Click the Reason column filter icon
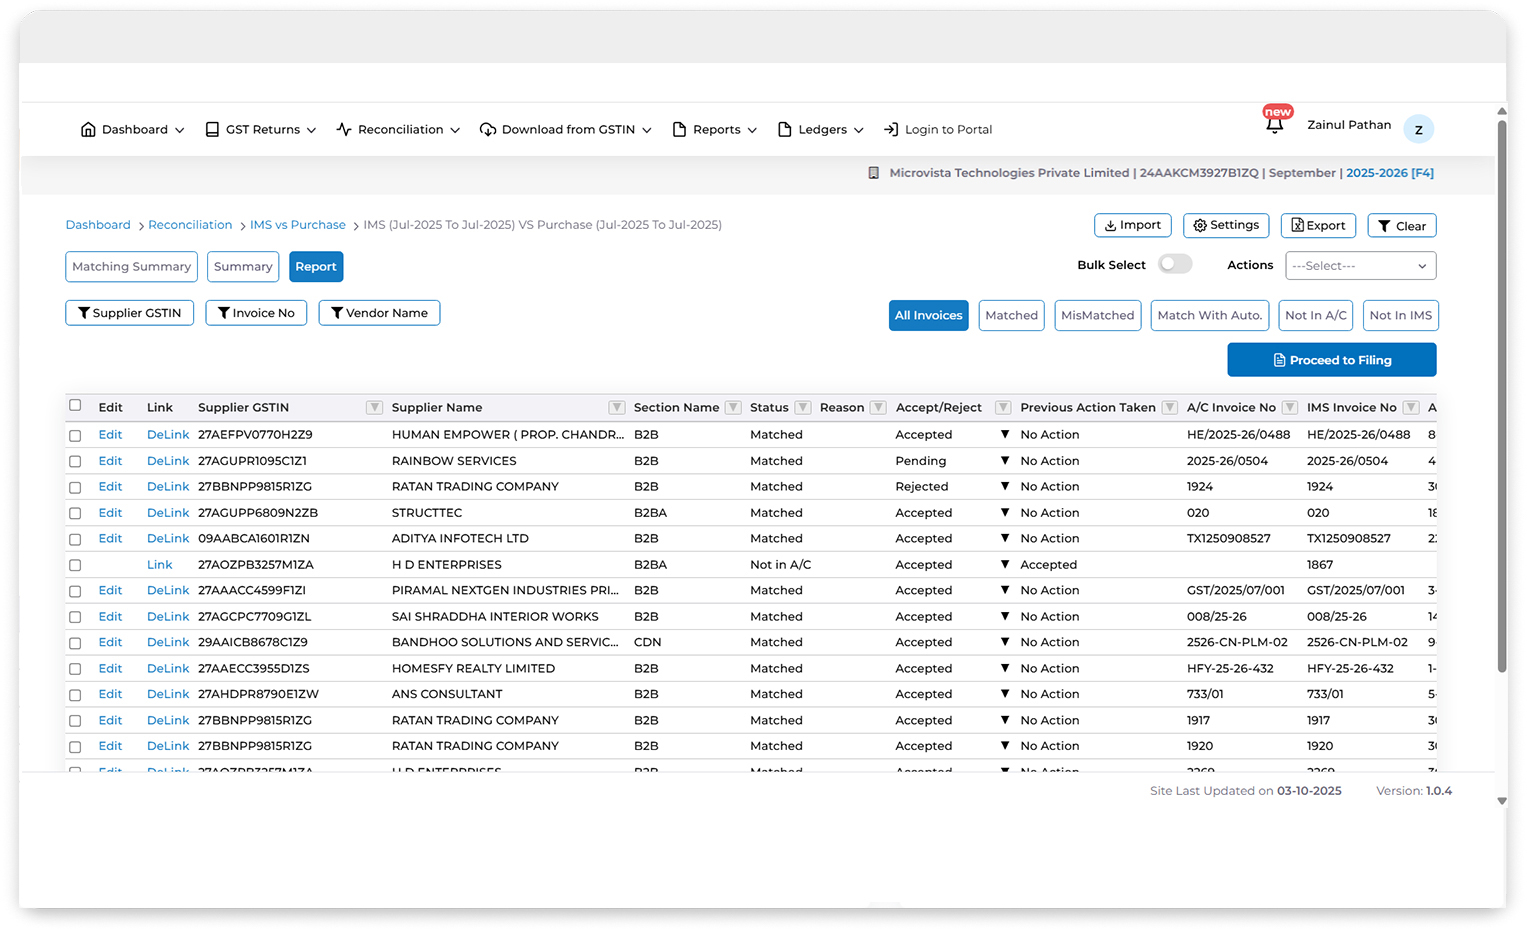 coord(878,407)
